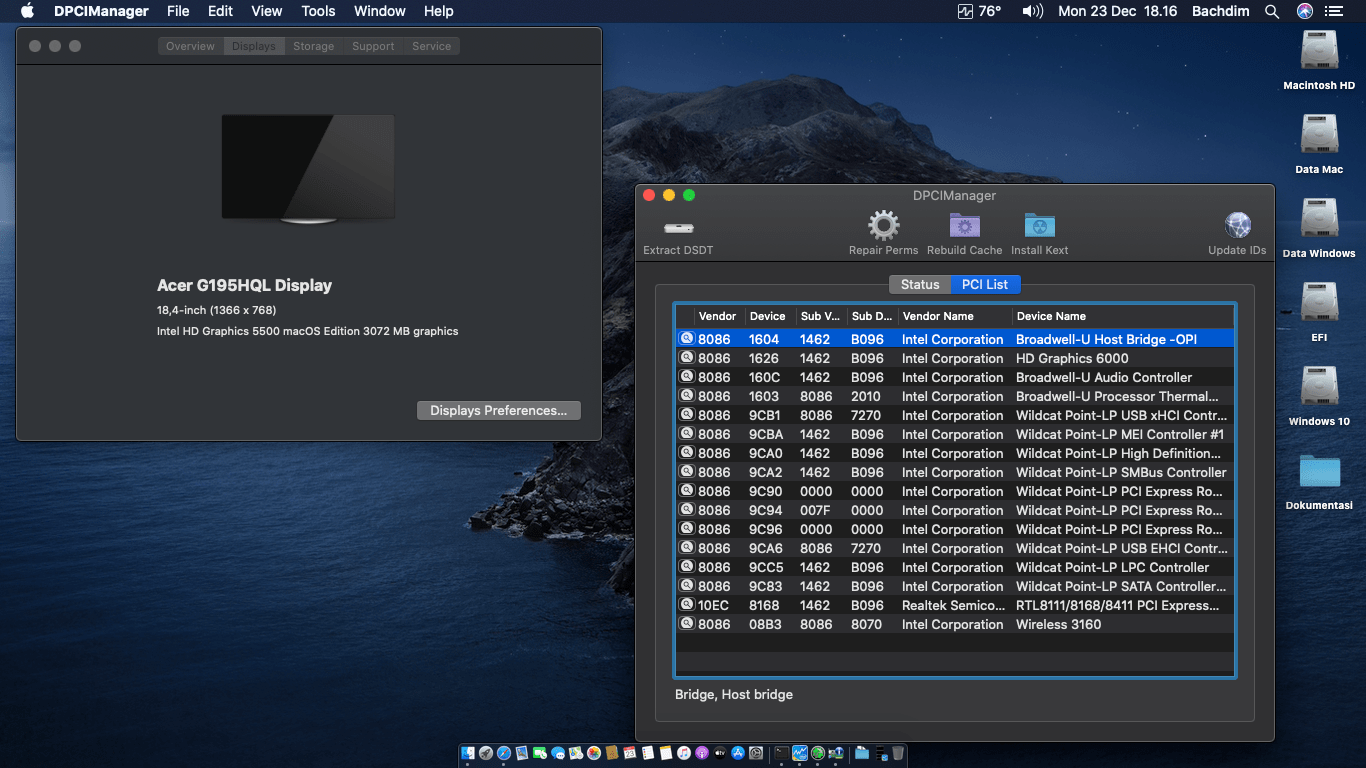Click the Update IDs globe icon
The height and width of the screenshot is (768, 1366).
[x=1237, y=226]
